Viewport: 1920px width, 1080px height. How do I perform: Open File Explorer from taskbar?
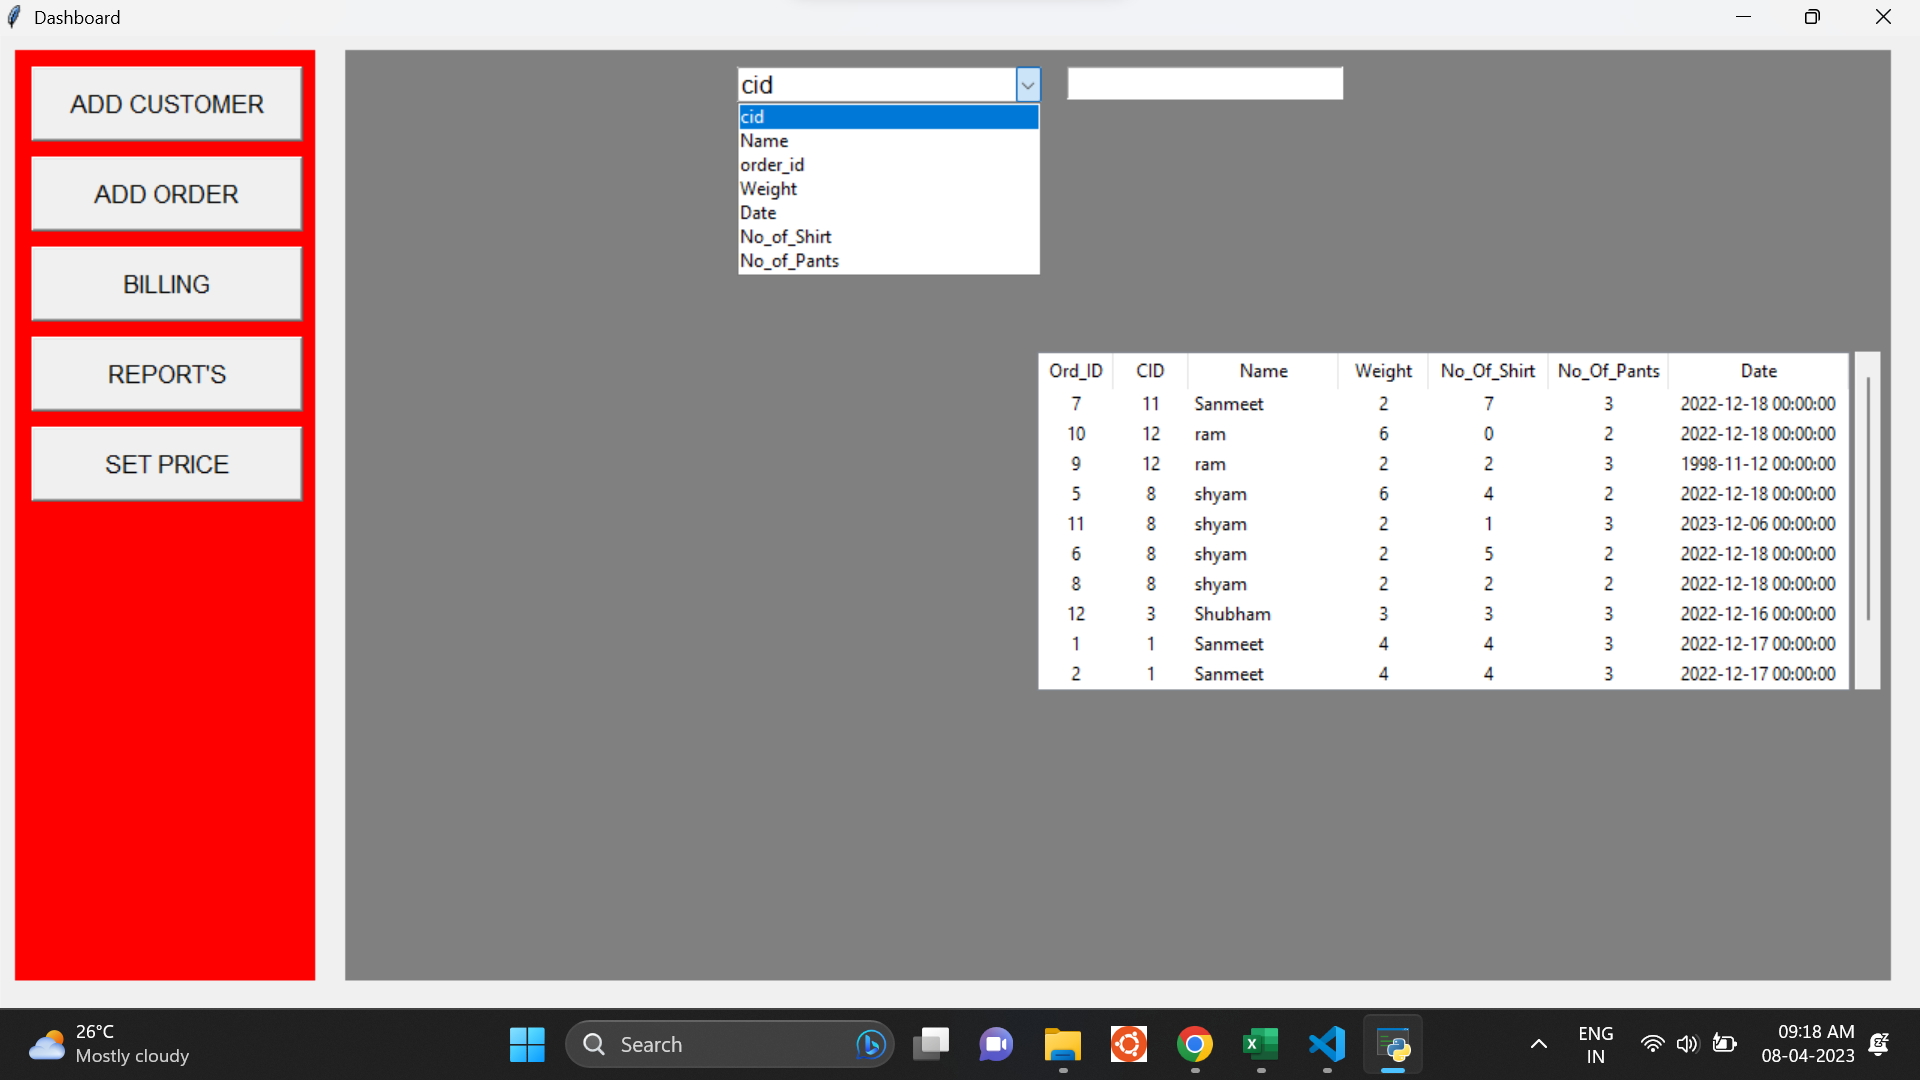(1062, 1045)
